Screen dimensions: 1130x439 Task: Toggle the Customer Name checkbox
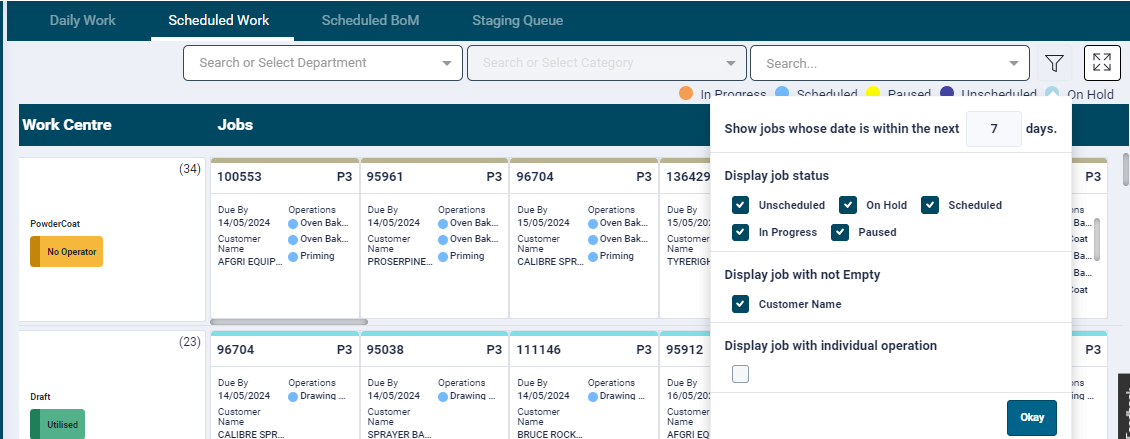click(x=740, y=304)
